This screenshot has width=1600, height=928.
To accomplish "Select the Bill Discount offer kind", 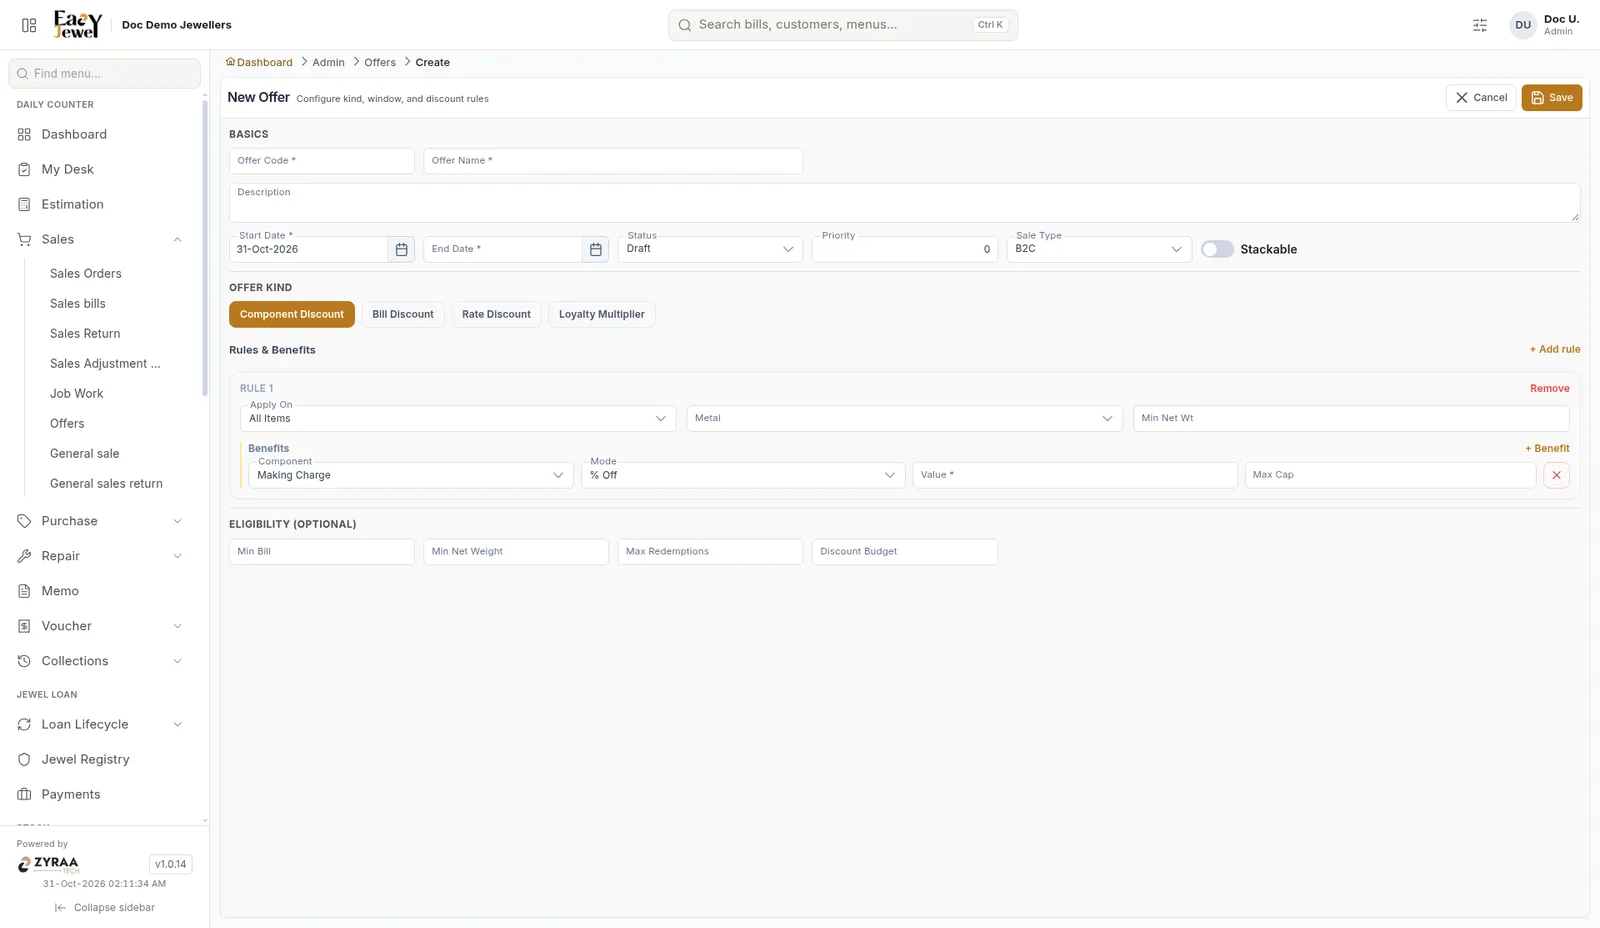I will (403, 314).
